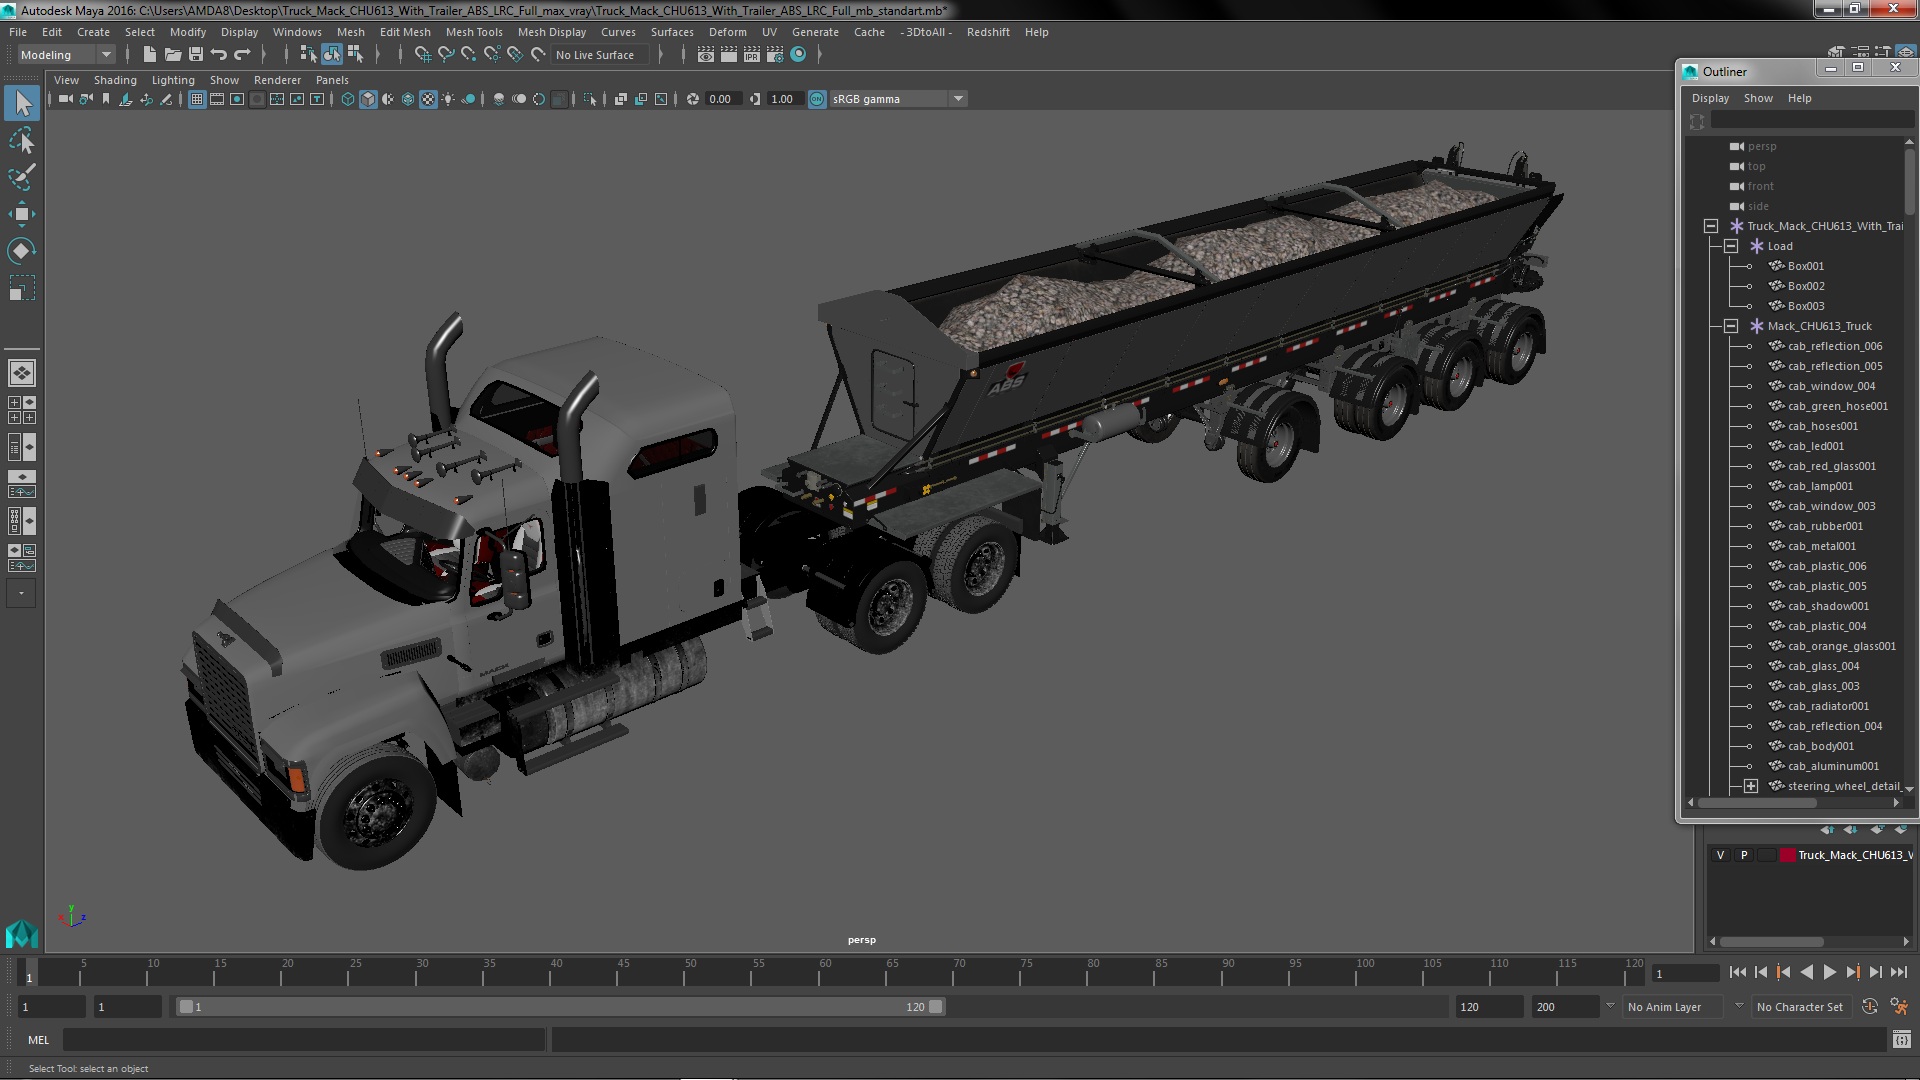Toggle wireframe shading in viewport
1920x1080 pixels.
[x=348, y=99]
